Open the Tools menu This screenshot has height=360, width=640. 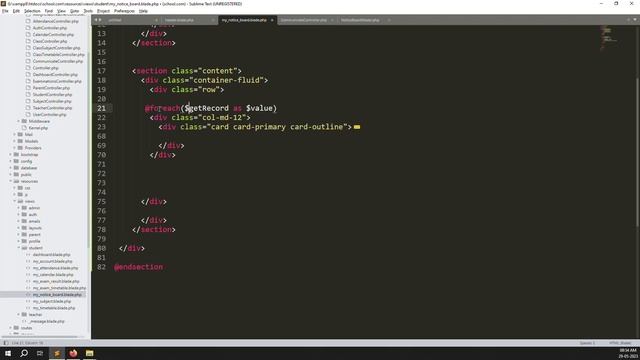coord(88,11)
